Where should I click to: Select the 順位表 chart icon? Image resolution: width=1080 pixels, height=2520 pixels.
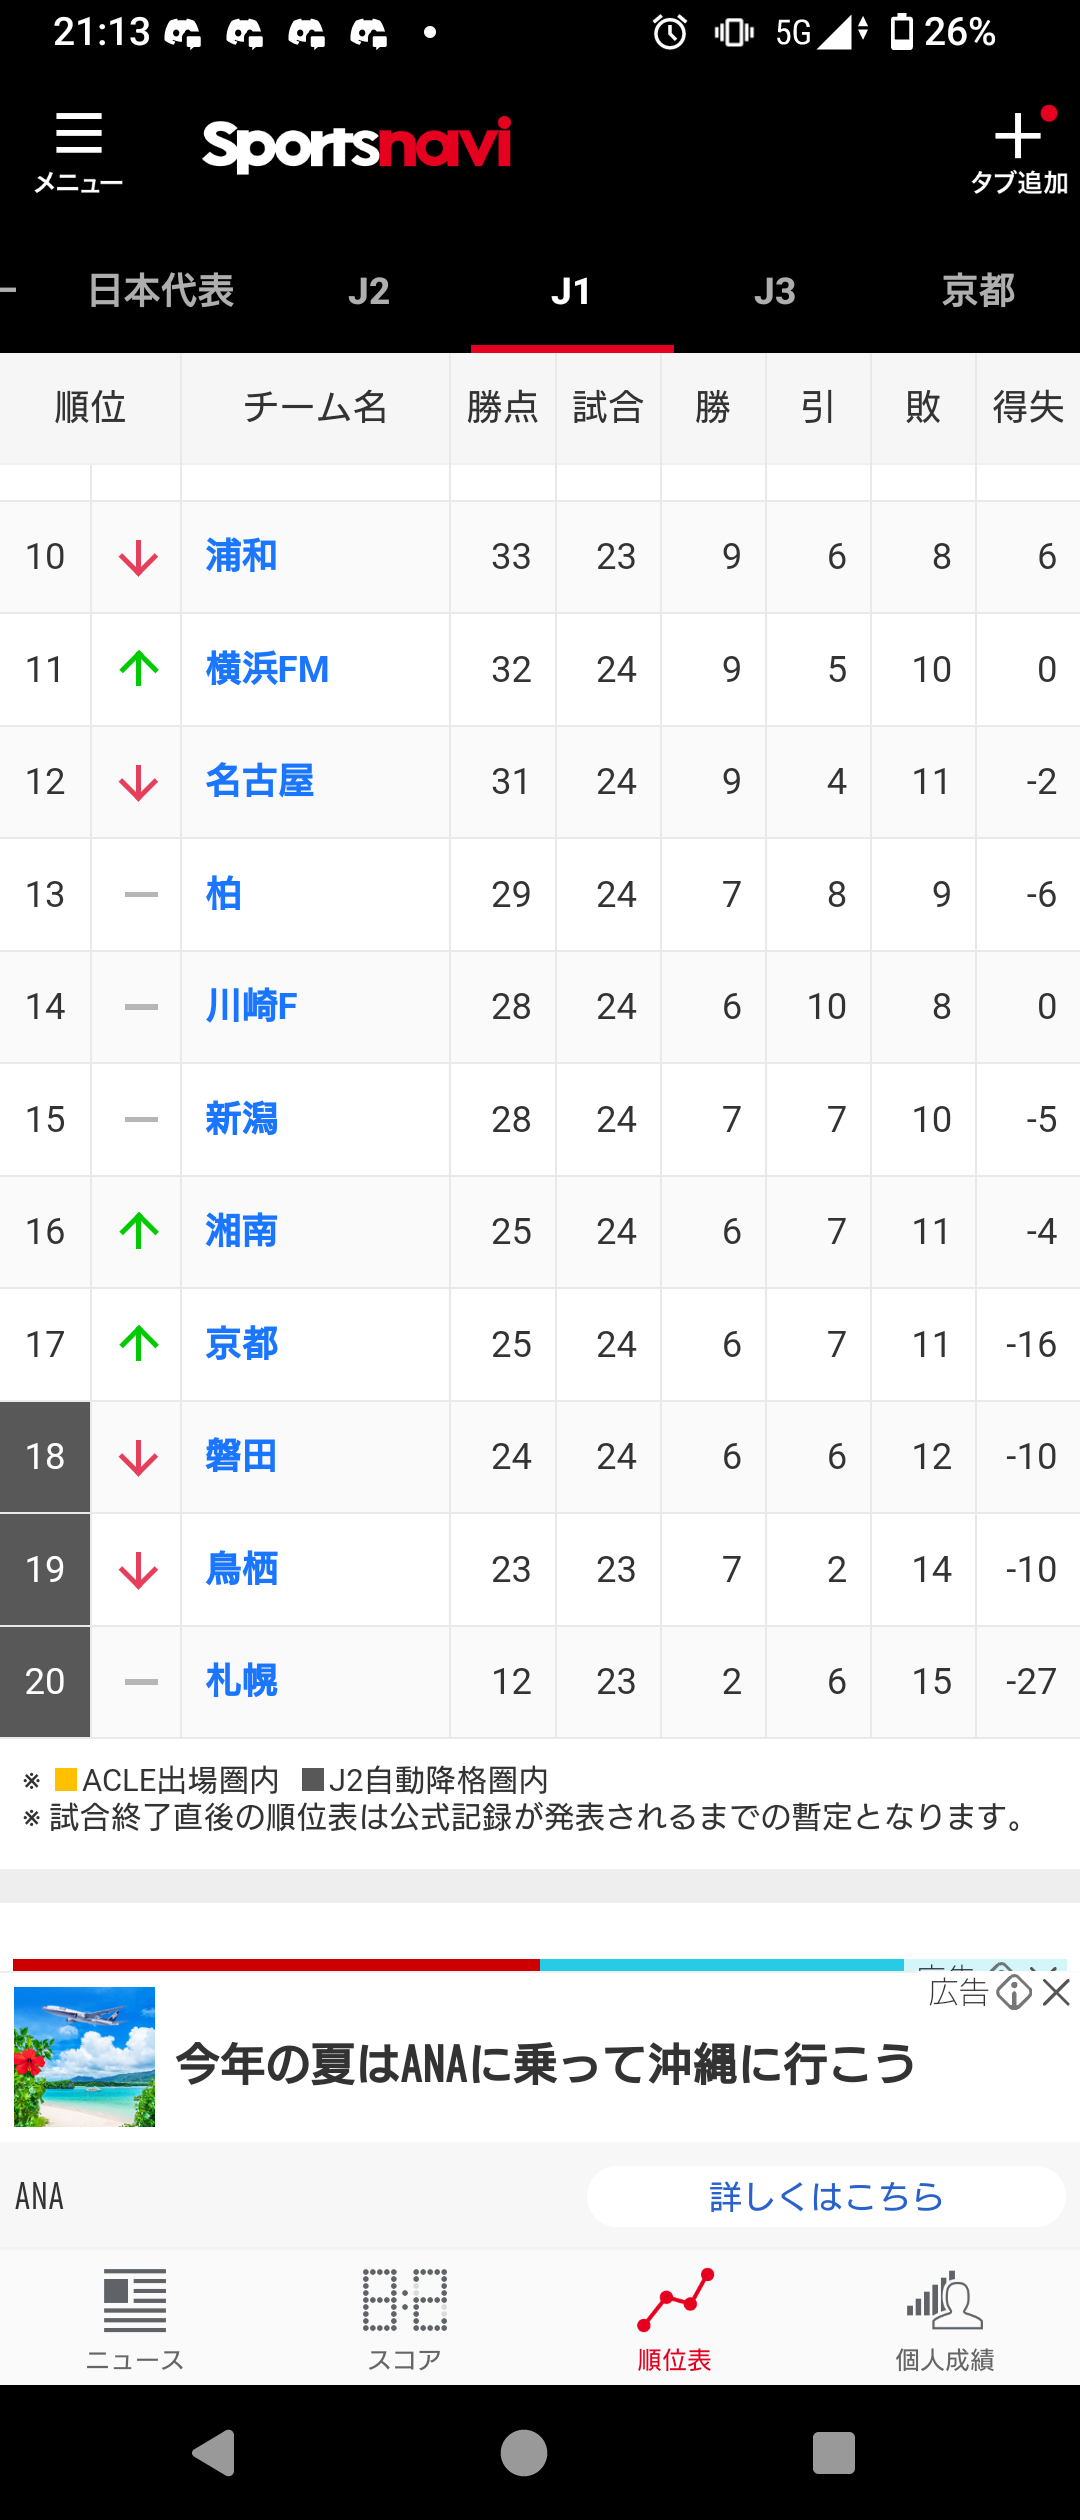pyautogui.click(x=675, y=2300)
